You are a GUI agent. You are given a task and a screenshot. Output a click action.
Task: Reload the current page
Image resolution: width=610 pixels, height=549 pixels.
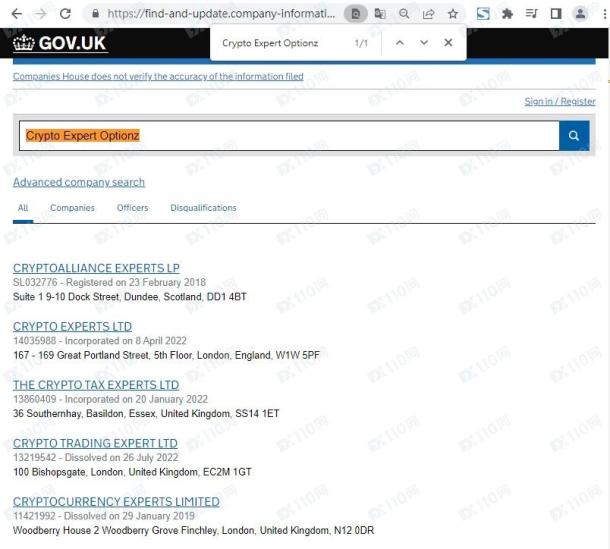[x=65, y=14]
